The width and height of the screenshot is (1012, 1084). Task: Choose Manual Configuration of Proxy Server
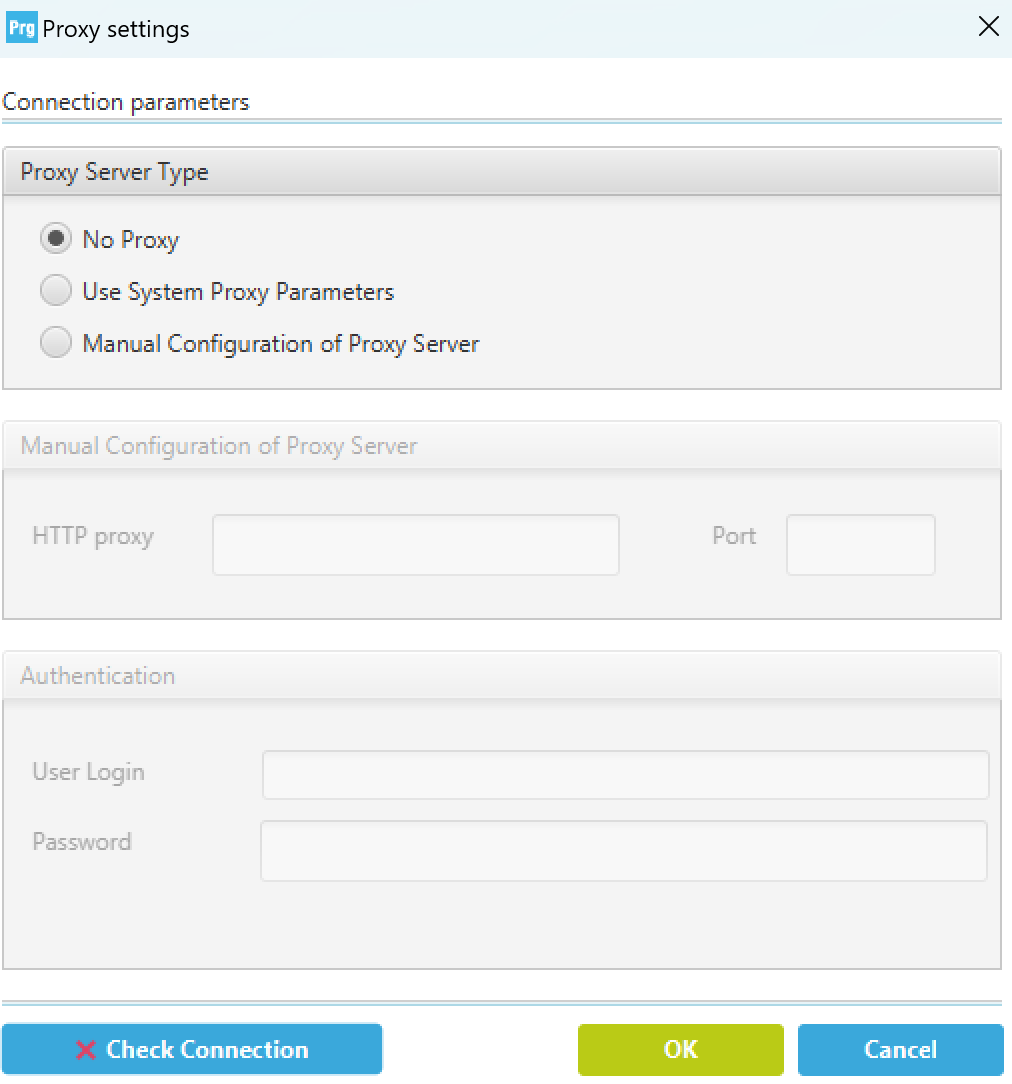pos(57,342)
